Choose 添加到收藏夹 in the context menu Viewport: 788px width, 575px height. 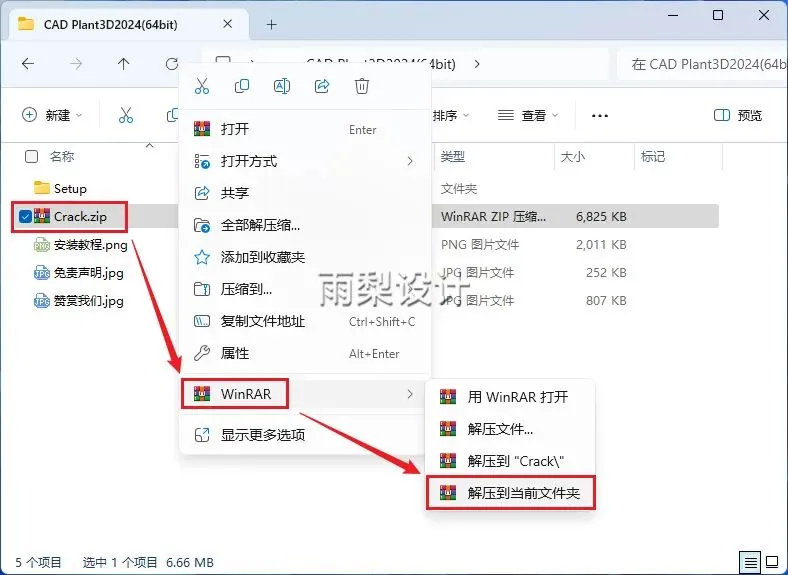pyautogui.click(x=305, y=257)
